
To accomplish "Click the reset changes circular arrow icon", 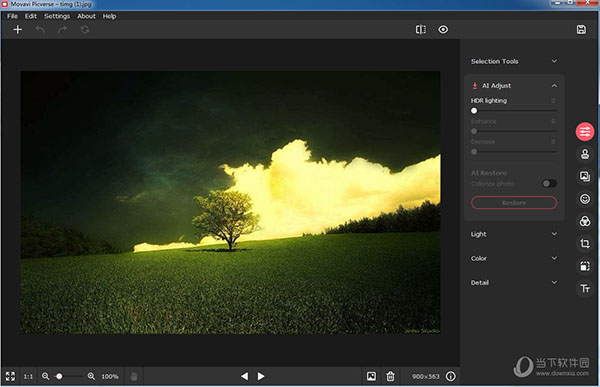I will click(x=85, y=29).
